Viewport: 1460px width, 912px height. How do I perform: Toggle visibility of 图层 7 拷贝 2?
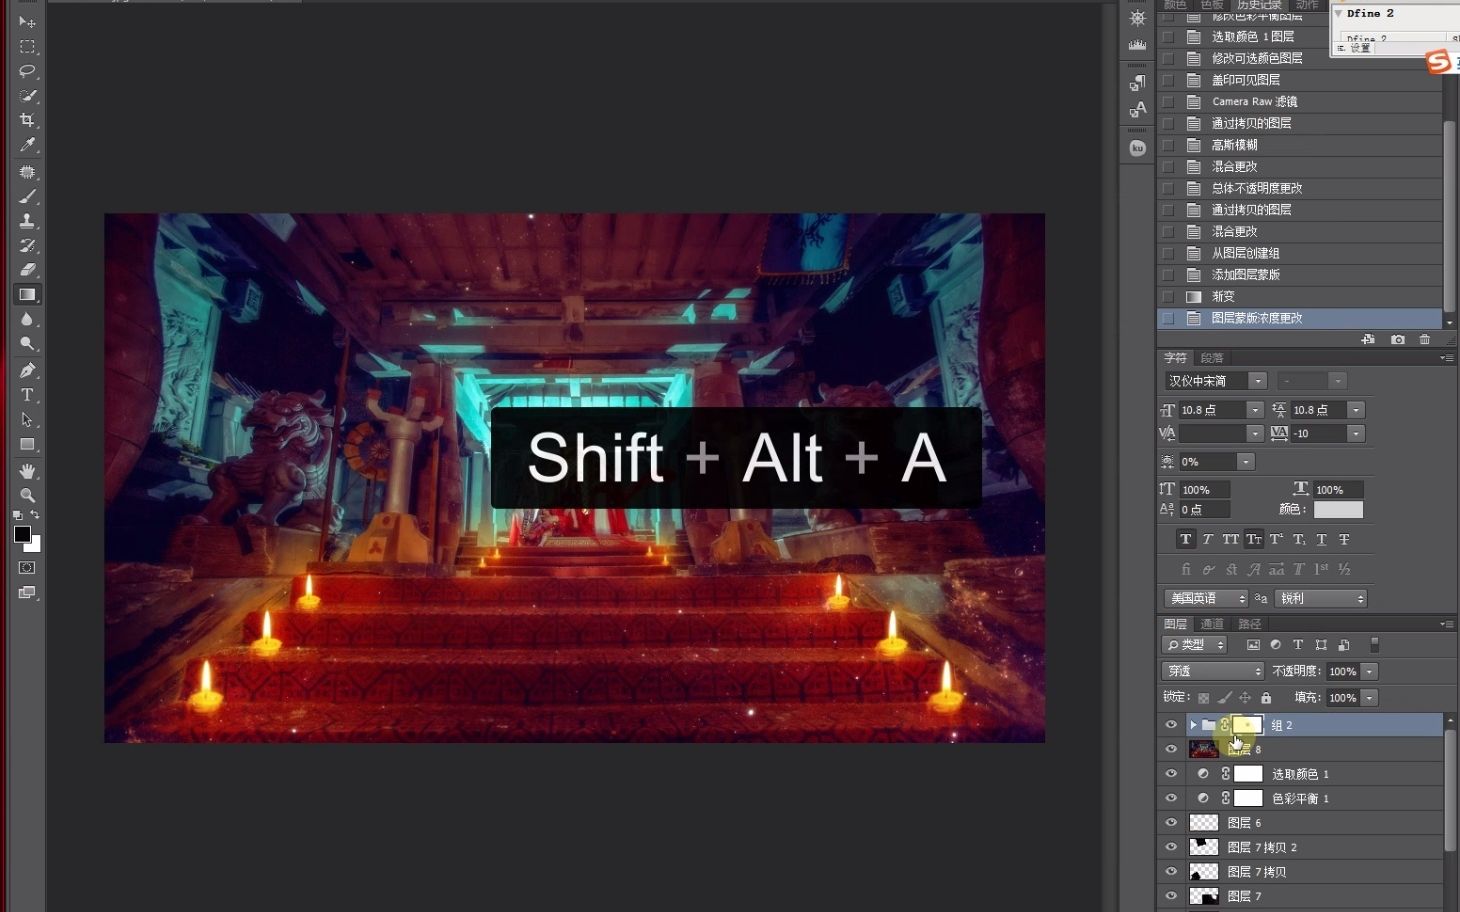click(x=1171, y=847)
